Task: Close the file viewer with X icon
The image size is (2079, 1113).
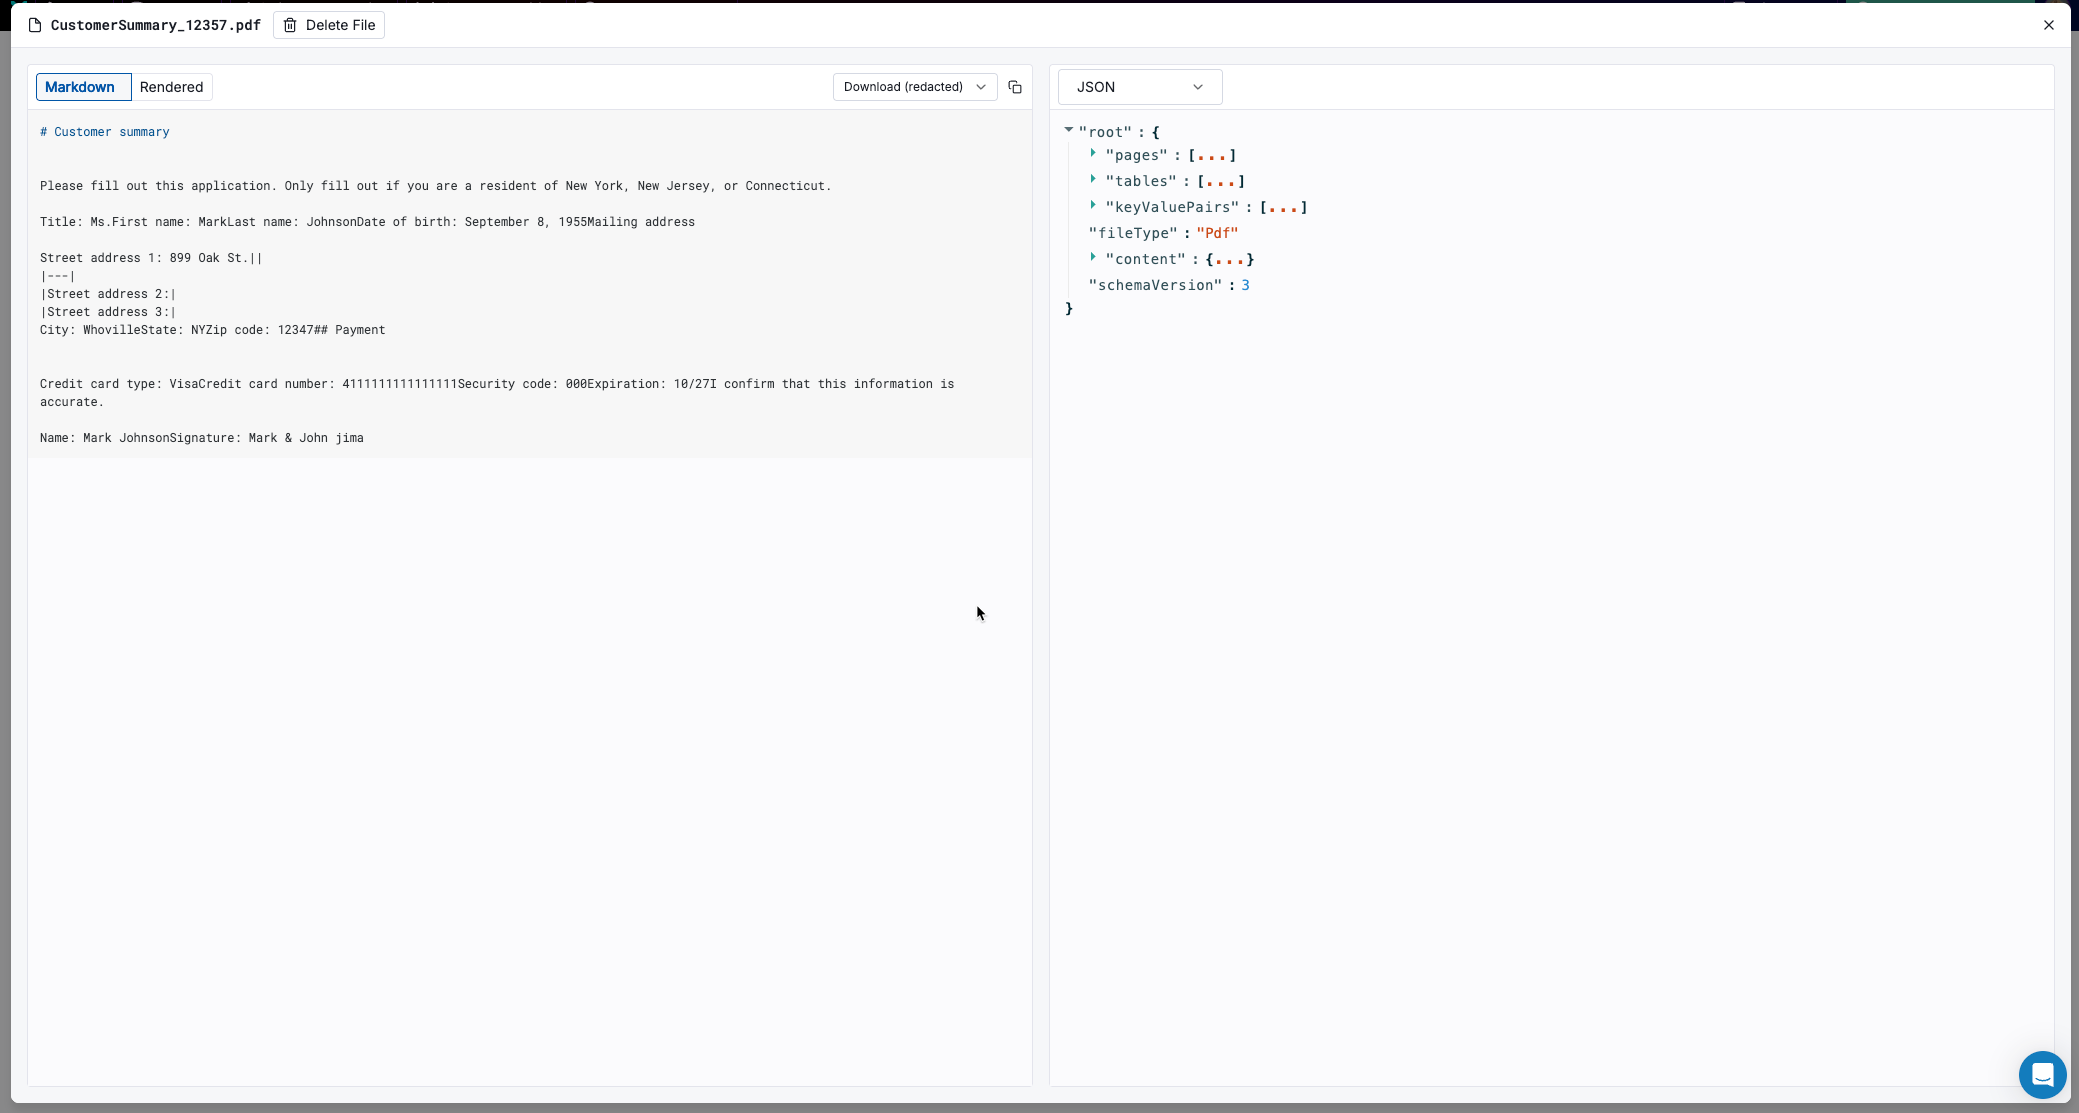Action: tap(2049, 25)
